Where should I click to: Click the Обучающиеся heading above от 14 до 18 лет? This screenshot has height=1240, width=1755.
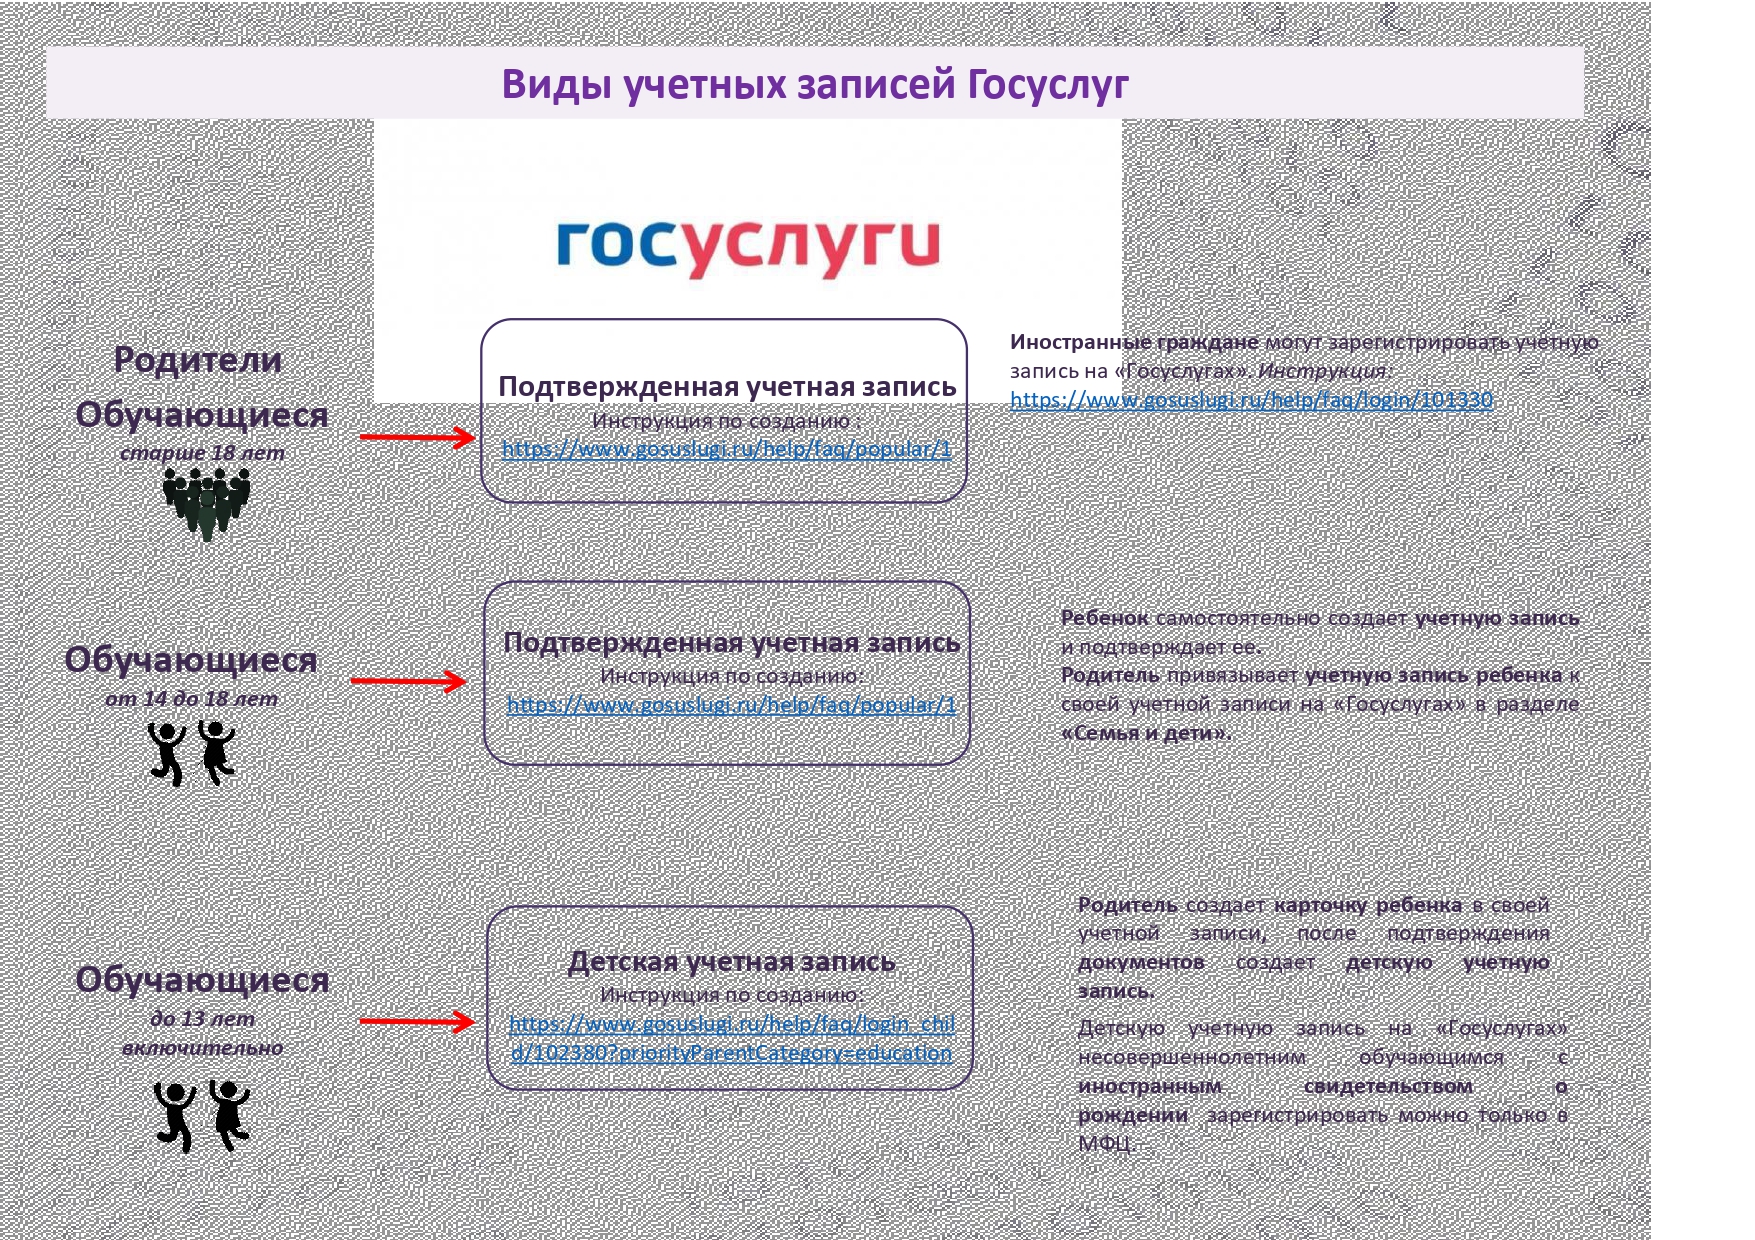click(191, 660)
